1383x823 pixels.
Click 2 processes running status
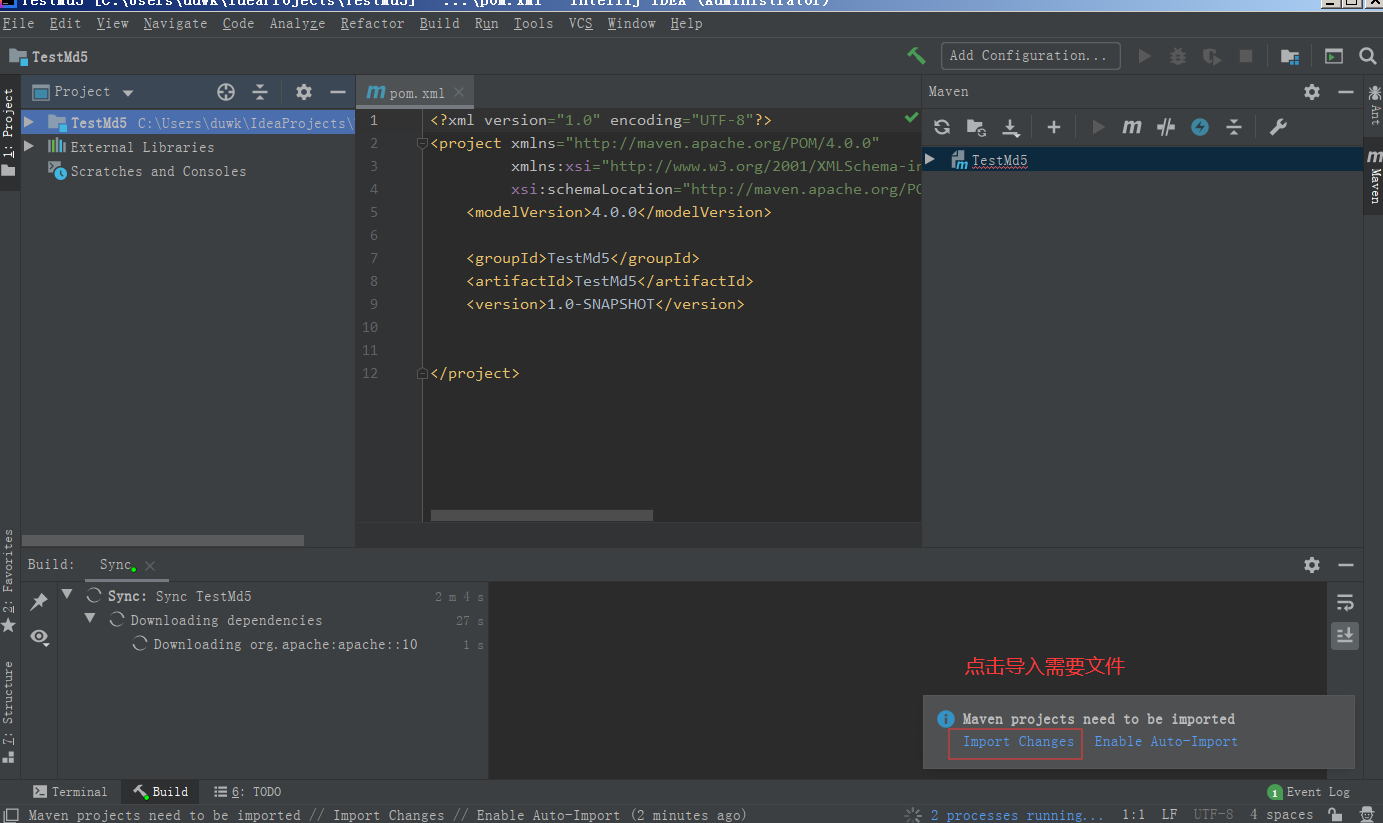point(1017,815)
